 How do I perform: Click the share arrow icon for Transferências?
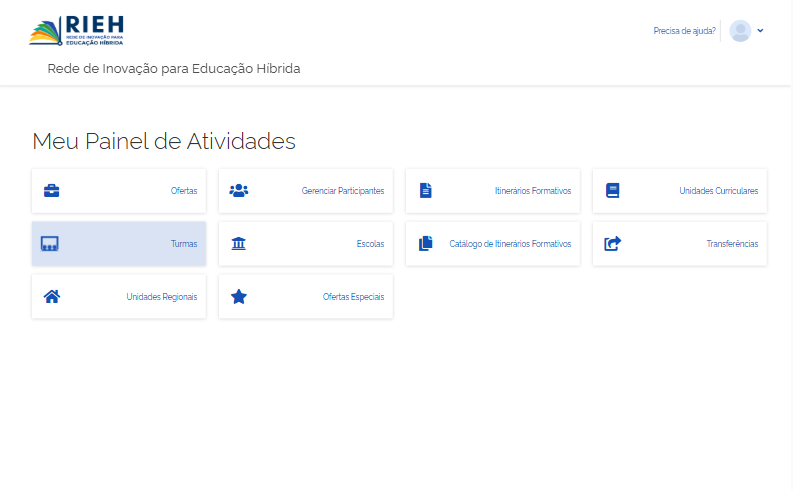point(612,244)
